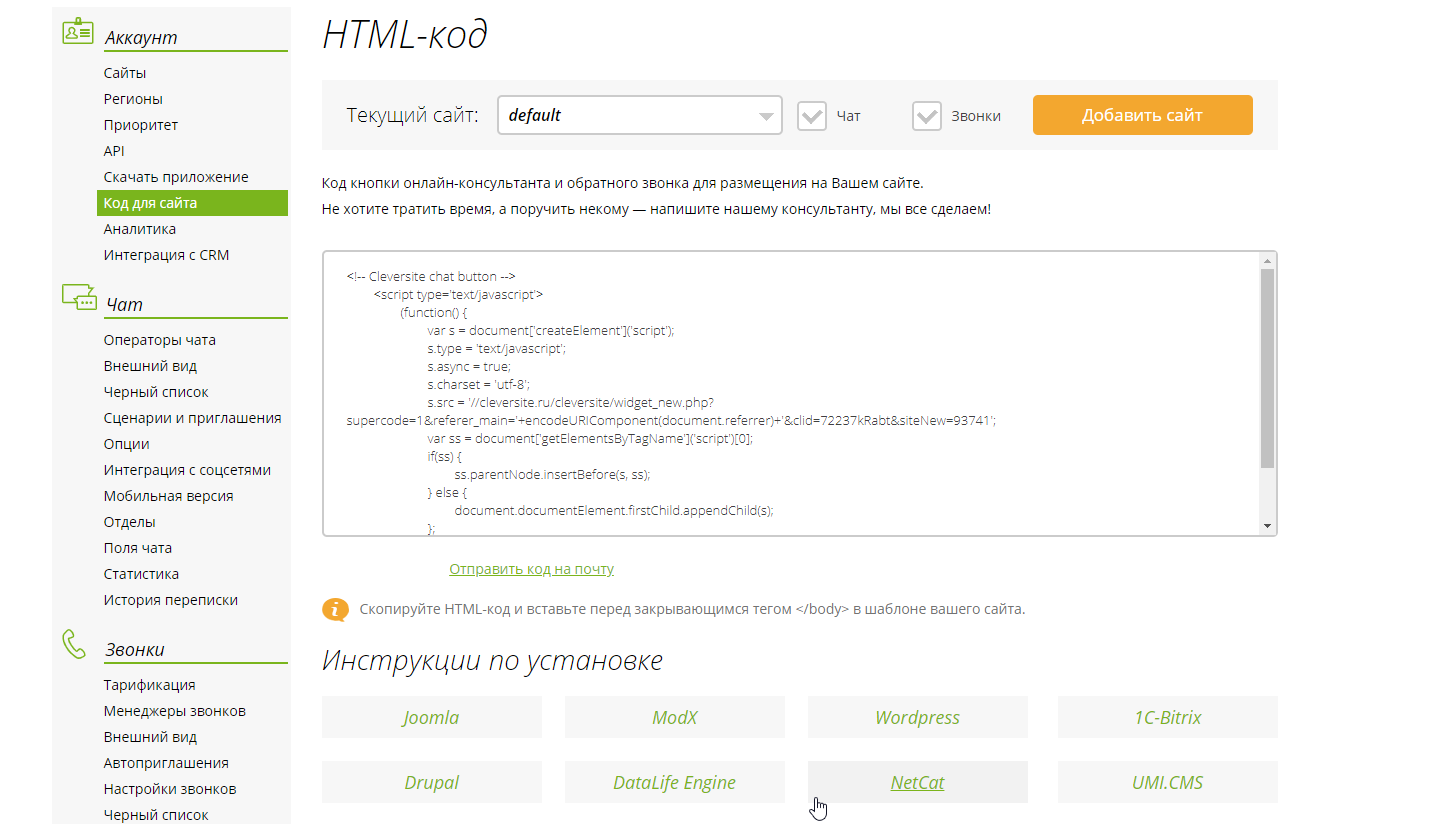This screenshot has height=824, width=1448.
Task: Click Отправить код на почту link
Action: click(x=531, y=569)
